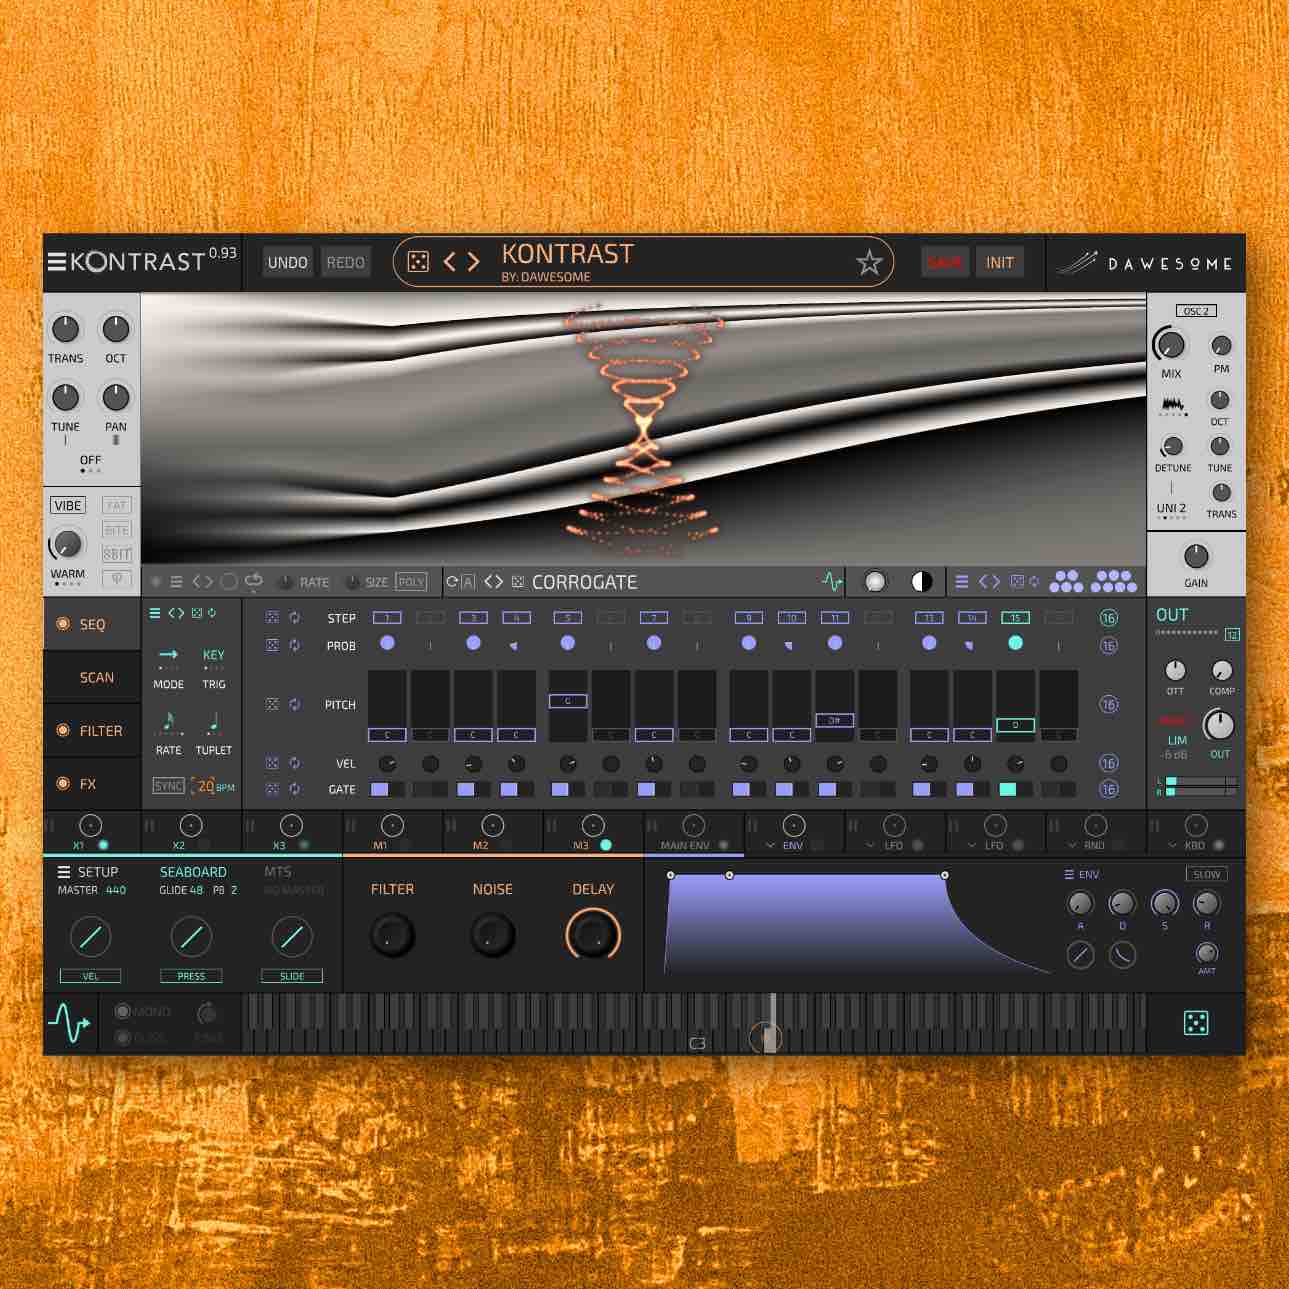Viewport: 1289px width, 1289px height.
Task: Click the rising curve shape under ENV
Action: (x=1080, y=955)
